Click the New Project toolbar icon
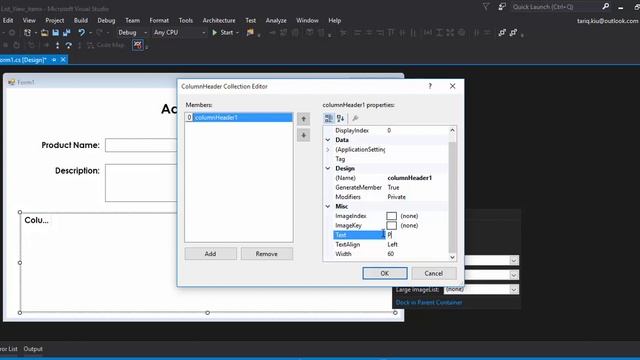 coord(27,33)
